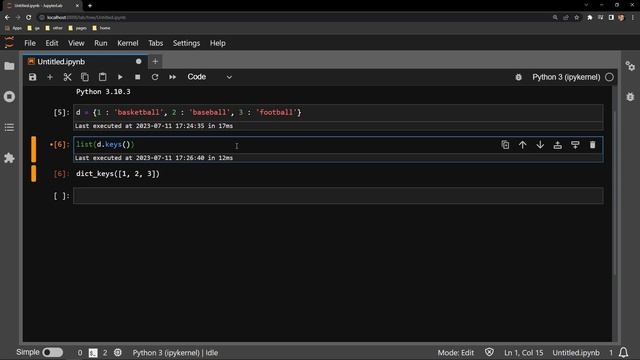Open property inspector gears icon
Screen dimensions: 640x360
click(630, 66)
